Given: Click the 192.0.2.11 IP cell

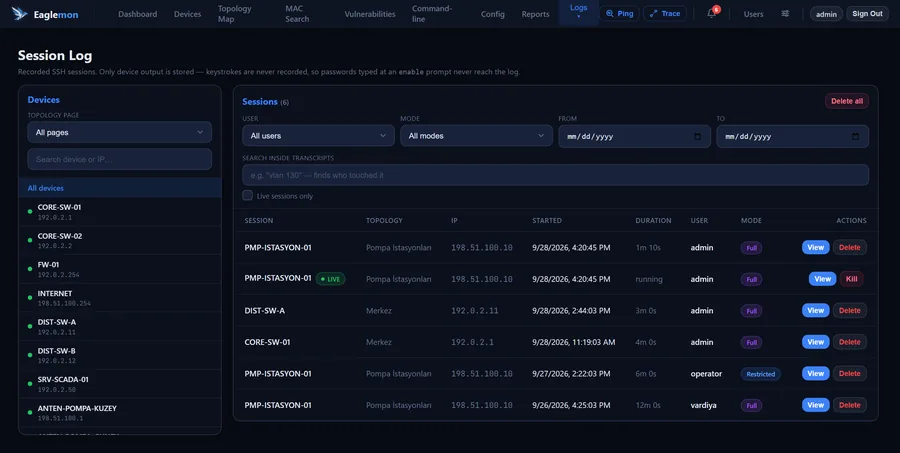Looking at the screenshot, I should 474,311.
